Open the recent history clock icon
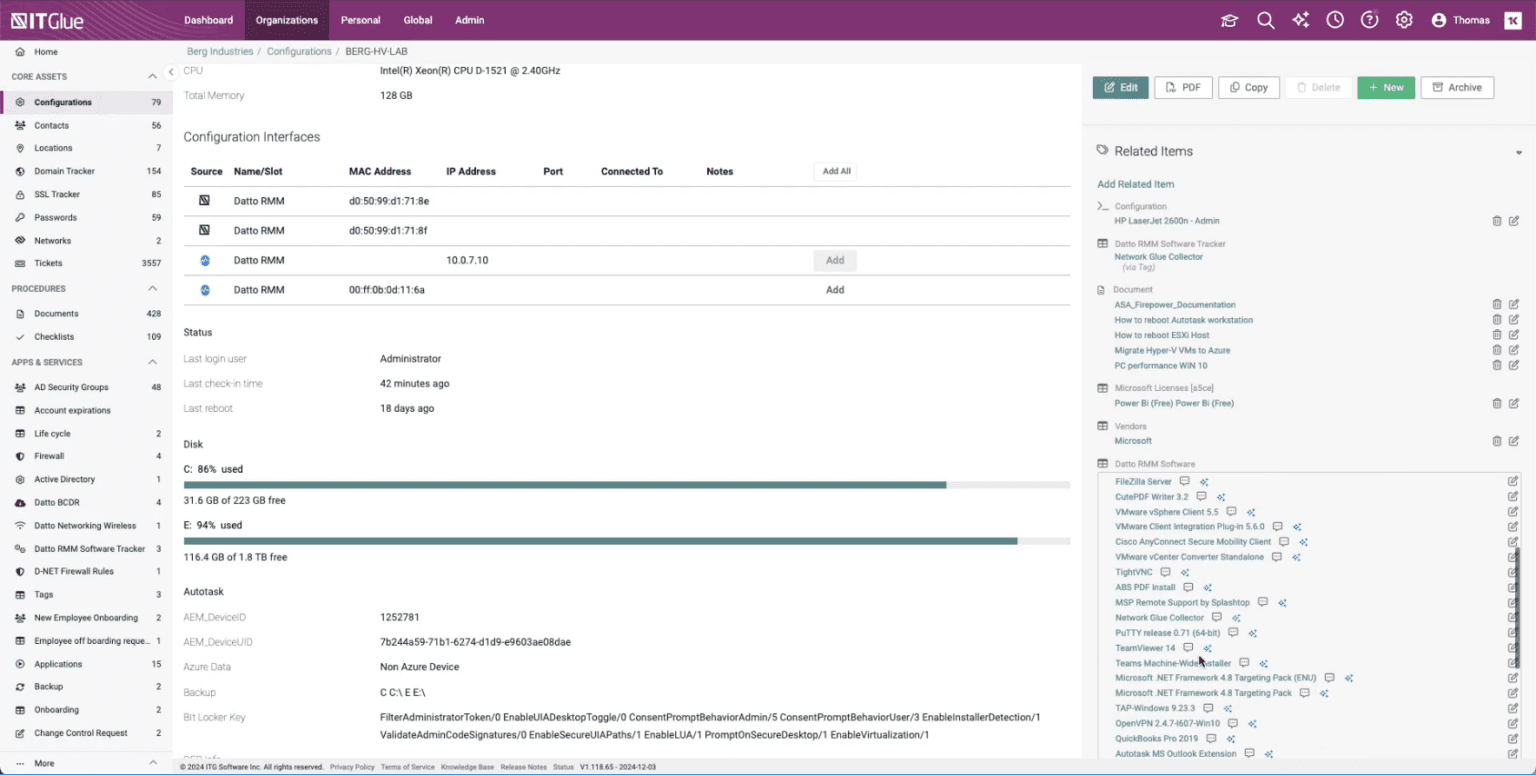The image size is (1536, 776). click(x=1335, y=20)
